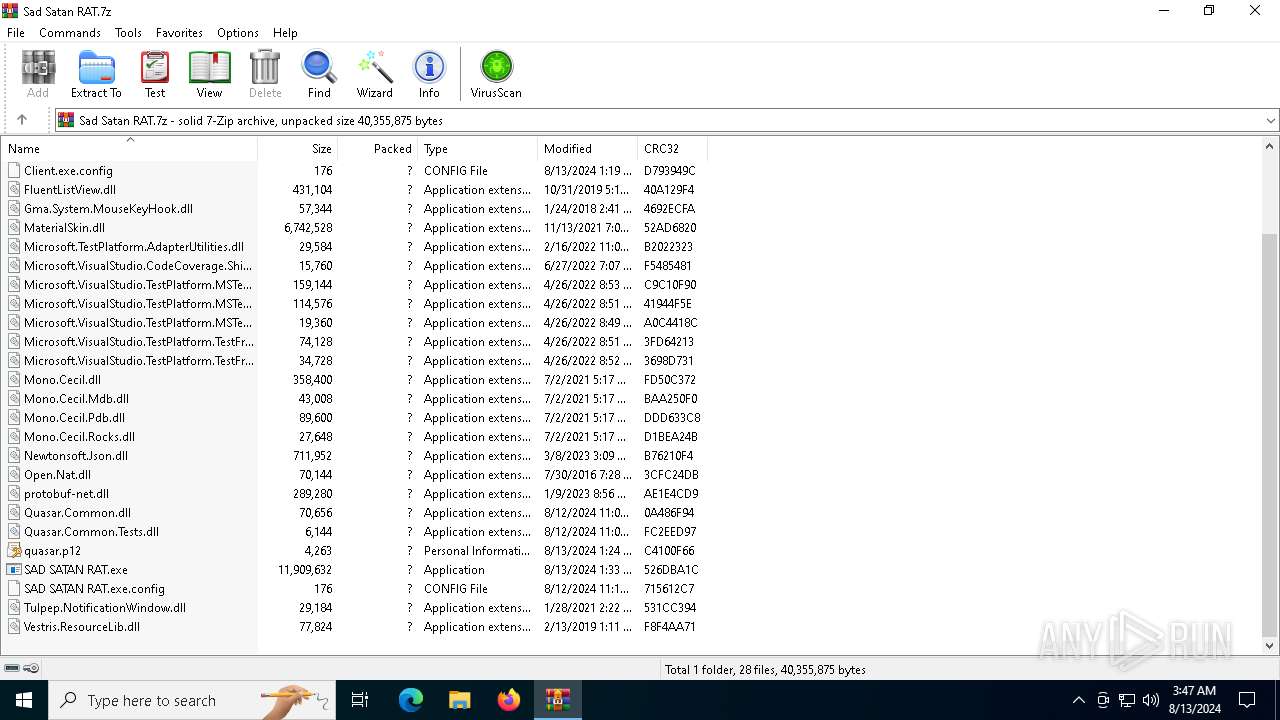Select Quasar.Common.Tests.dll file
The image size is (1280, 720).
click(91, 532)
